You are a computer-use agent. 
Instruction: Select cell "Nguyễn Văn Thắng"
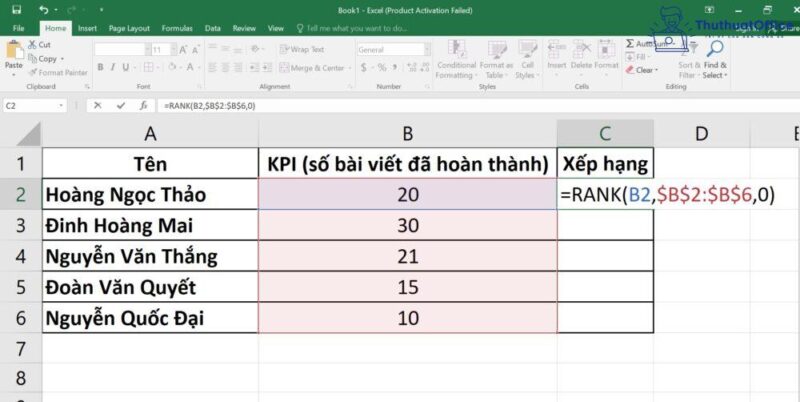[150, 256]
